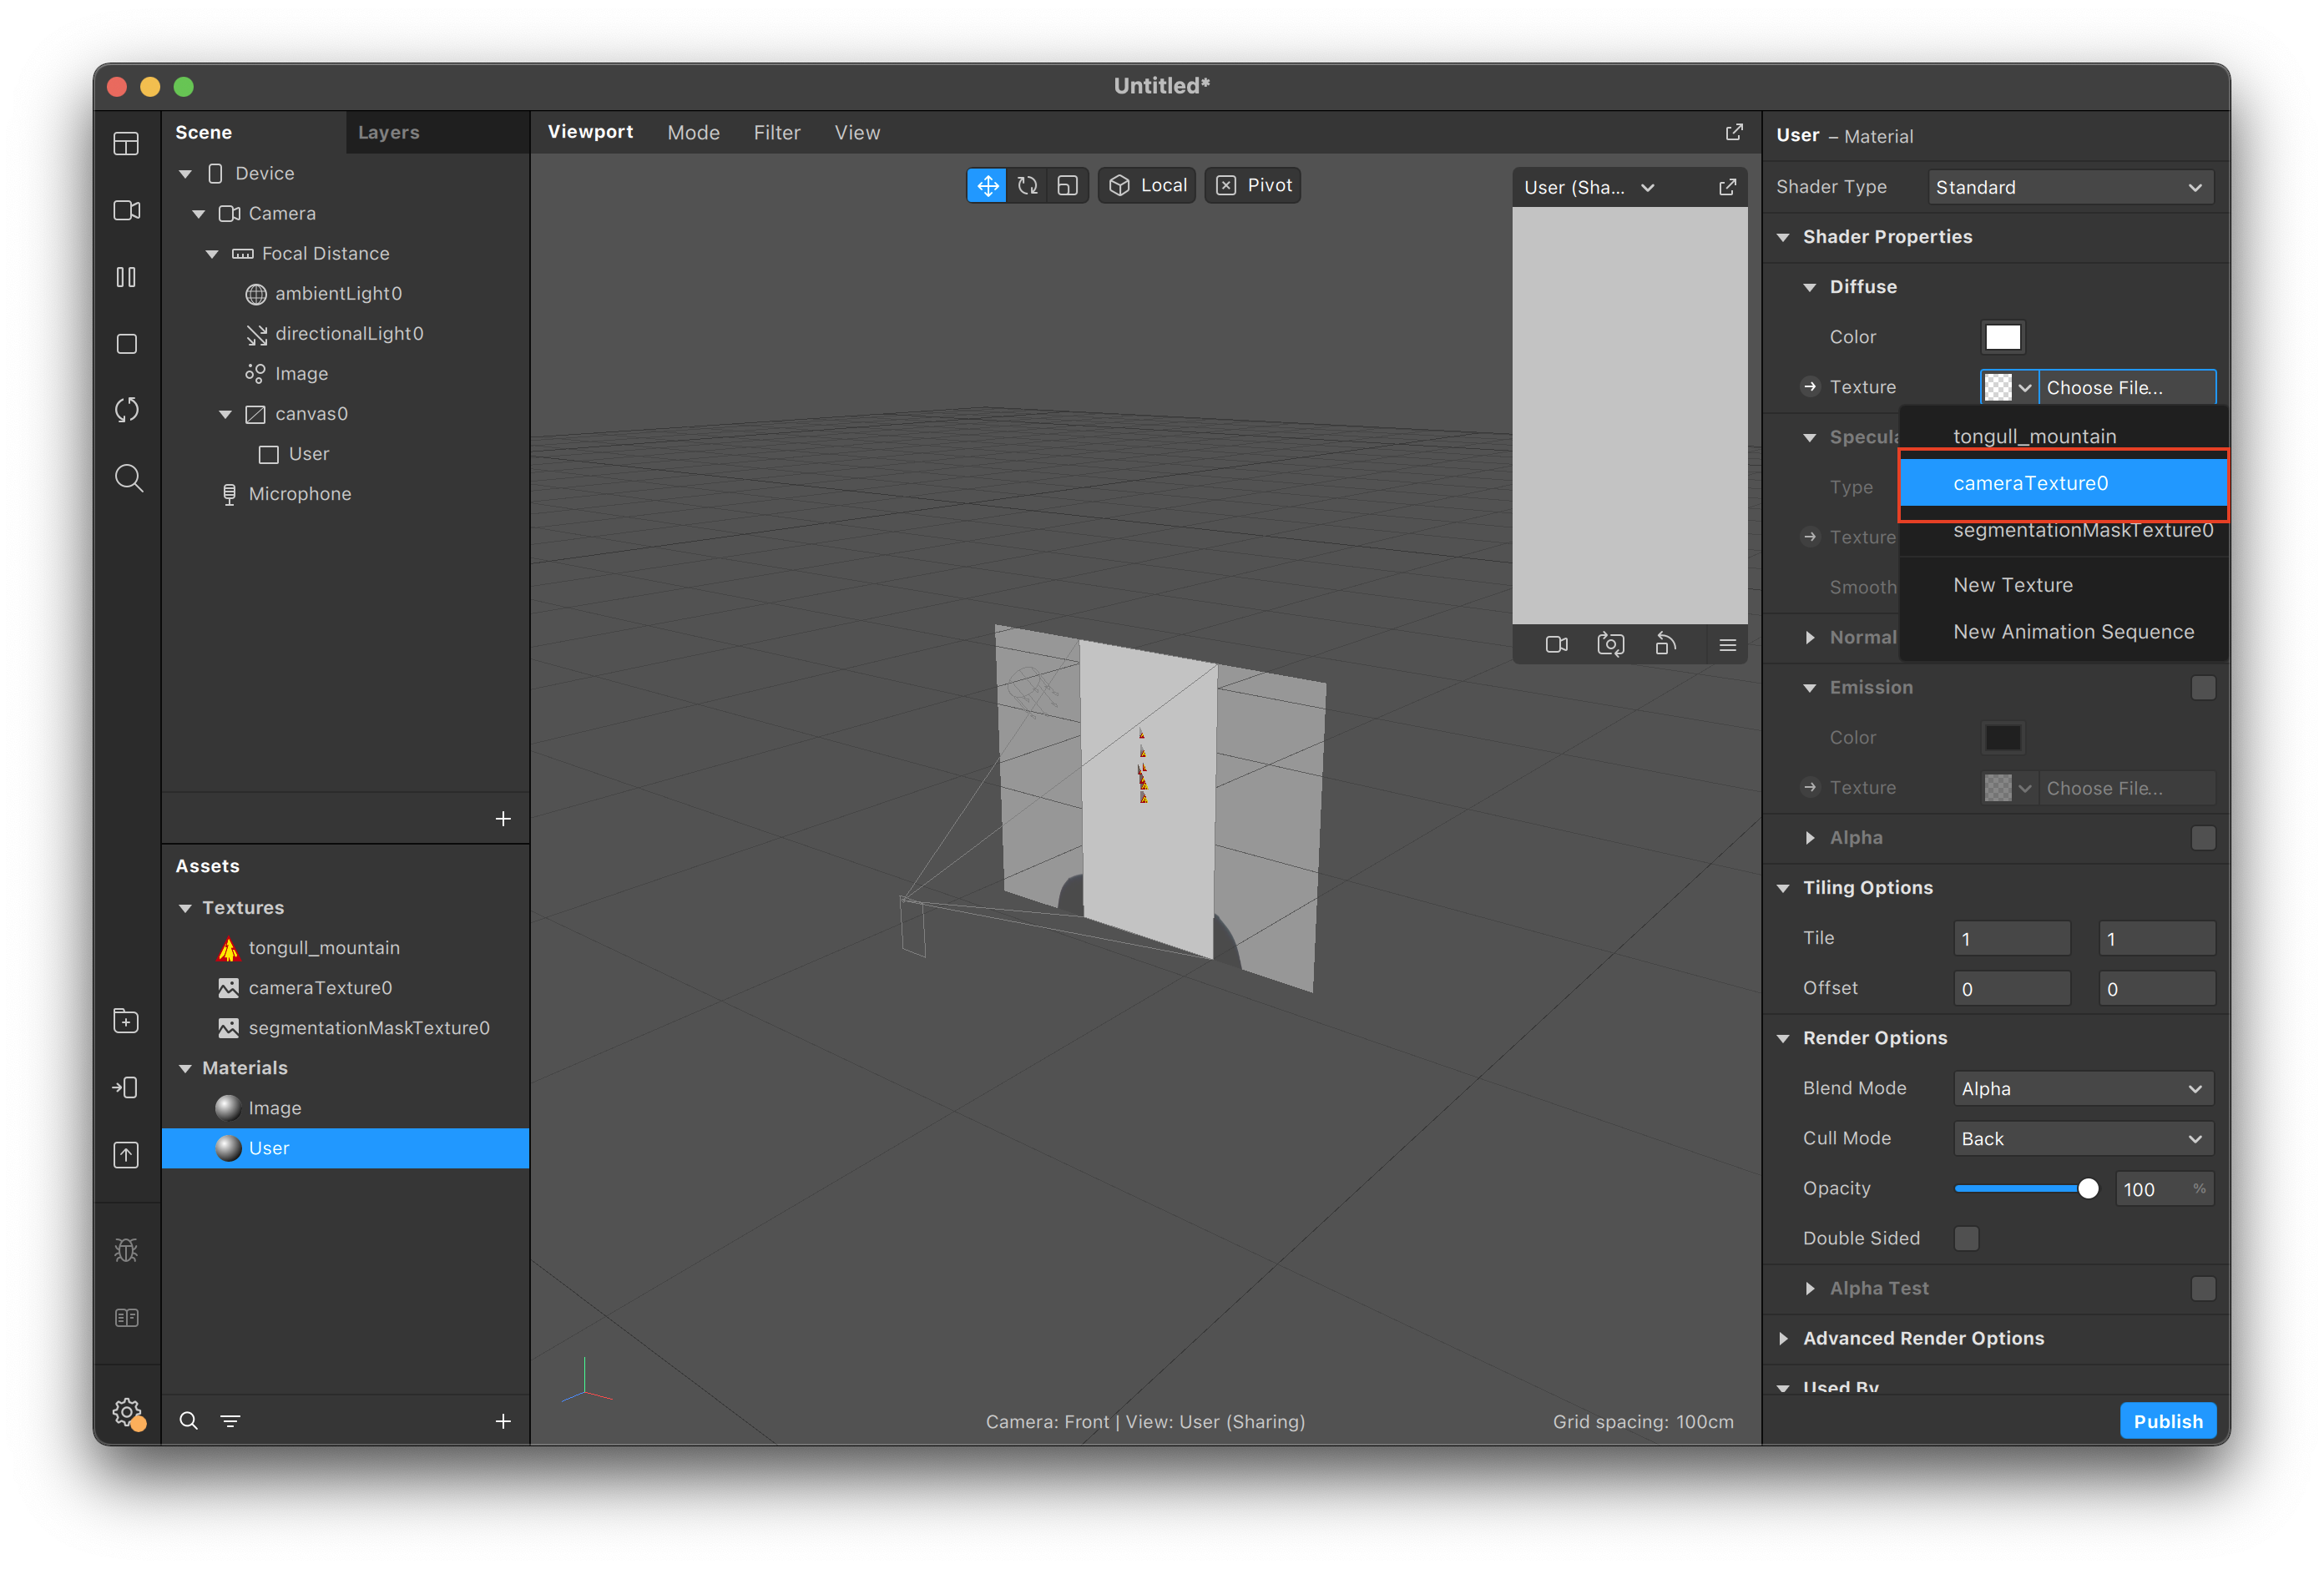The width and height of the screenshot is (2324, 1569).
Task: Toggle the Double Sided checkbox
Action: pos(1966,1238)
